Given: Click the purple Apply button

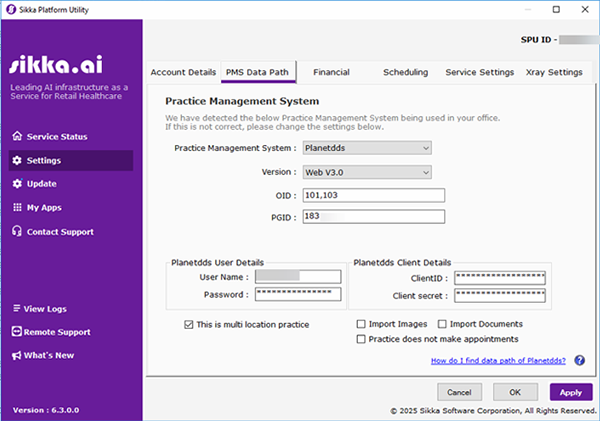Looking at the screenshot, I should (x=571, y=392).
